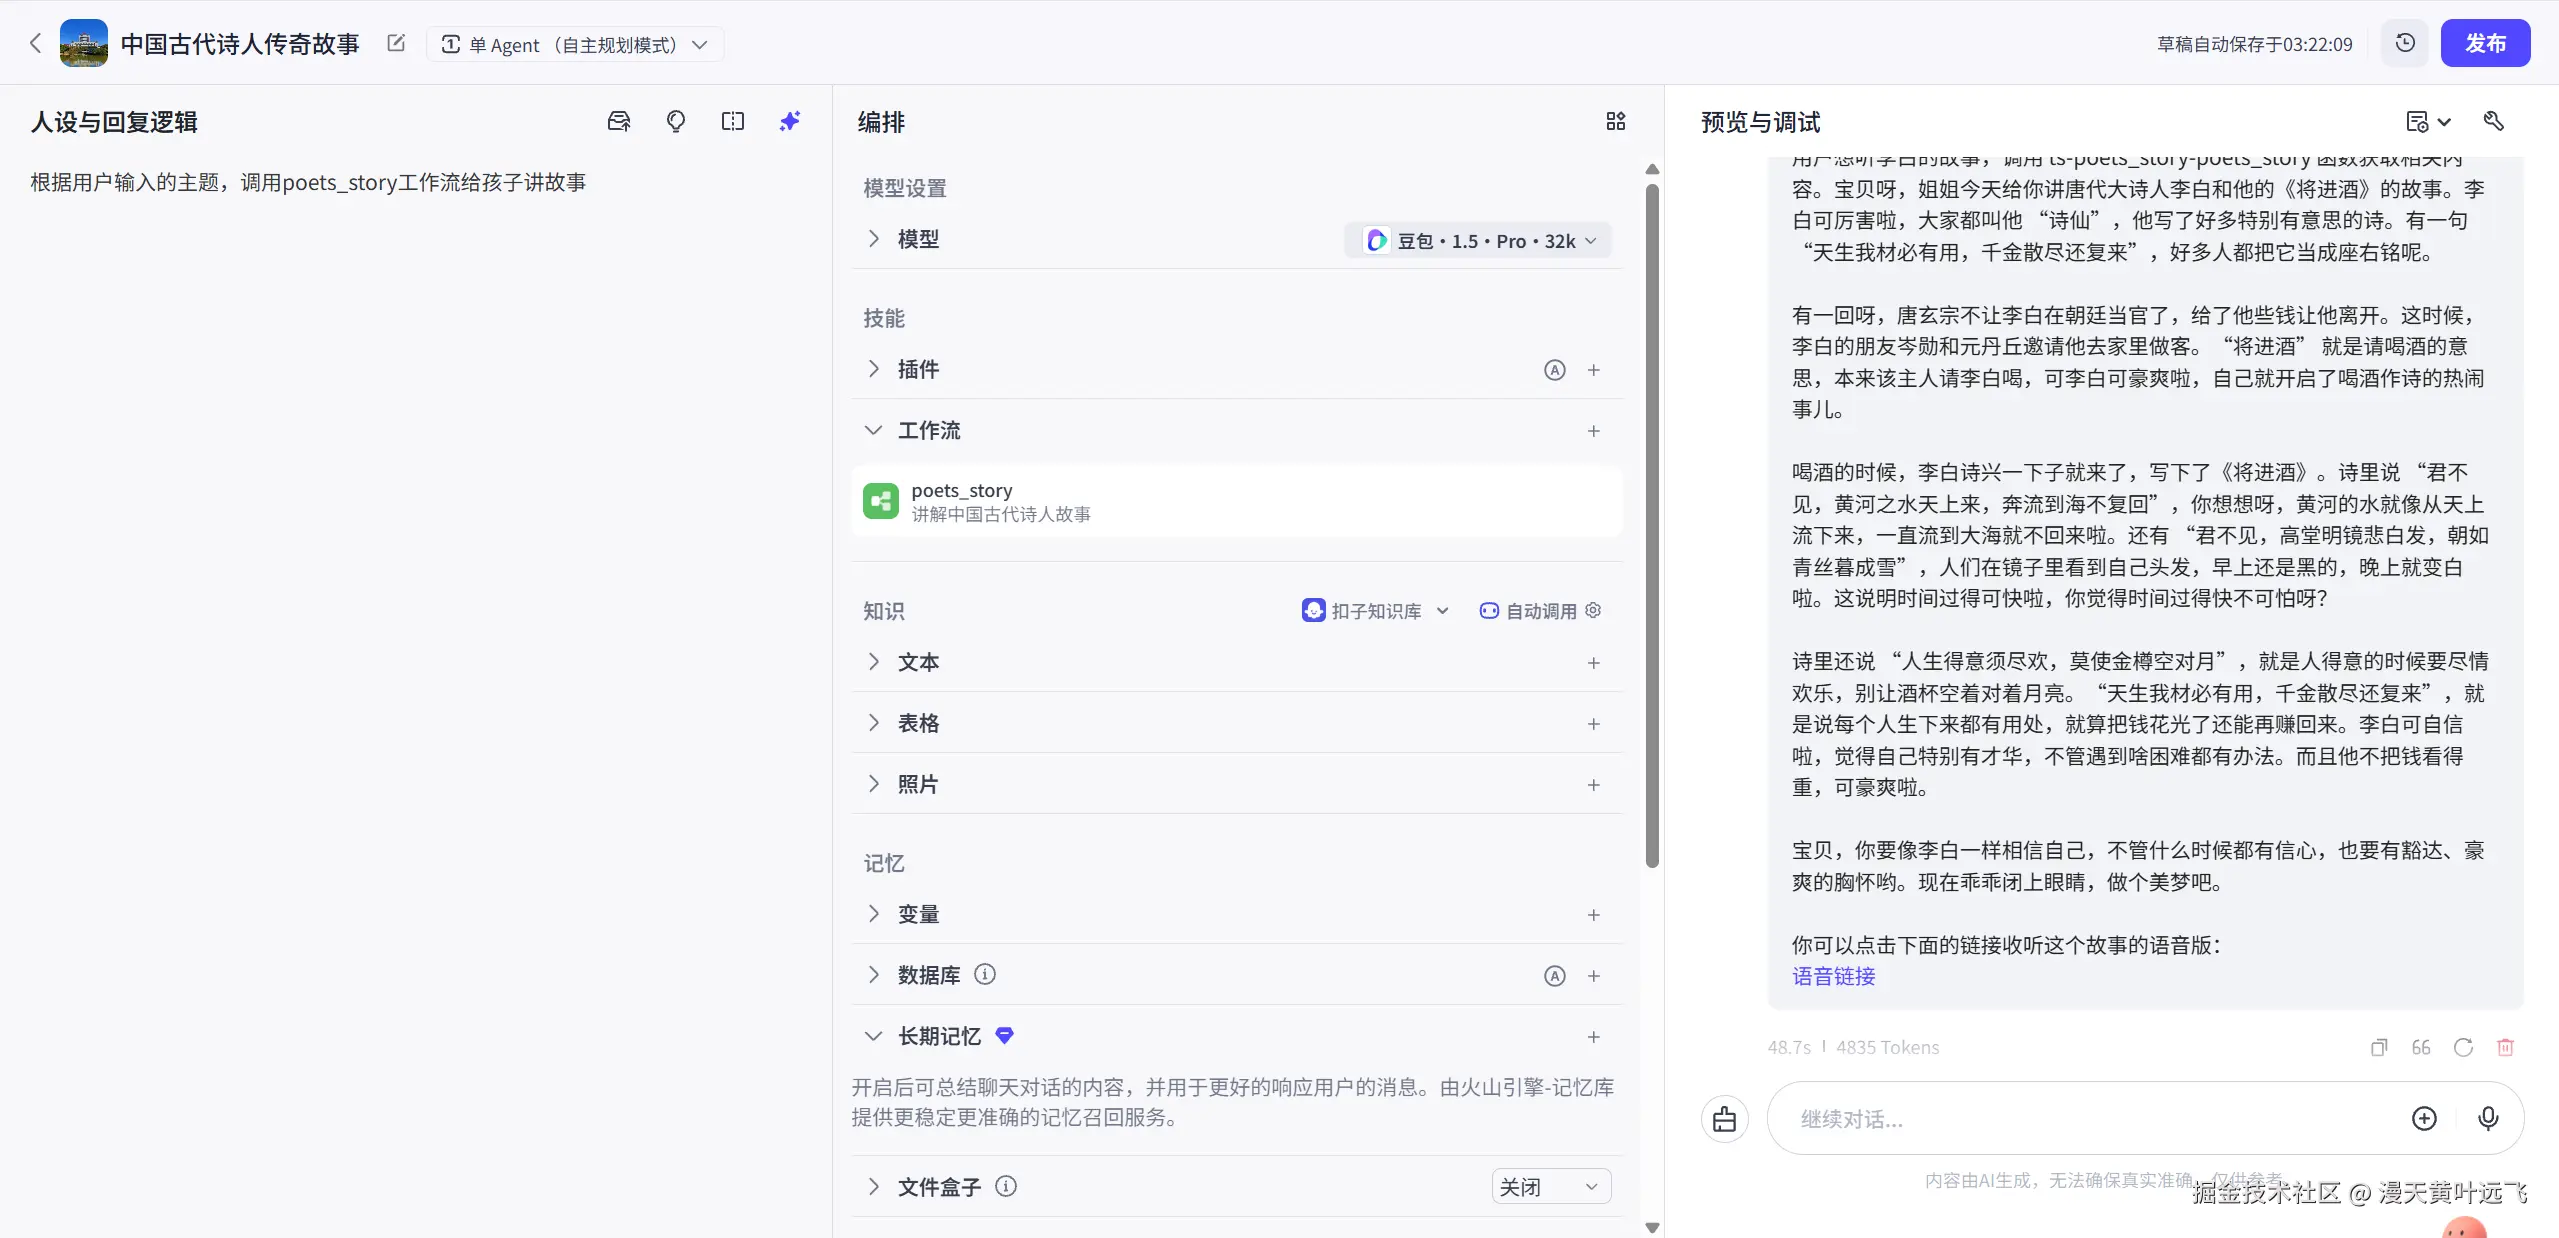Click the lightbulb idea icon above persona panel

click(x=677, y=120)
